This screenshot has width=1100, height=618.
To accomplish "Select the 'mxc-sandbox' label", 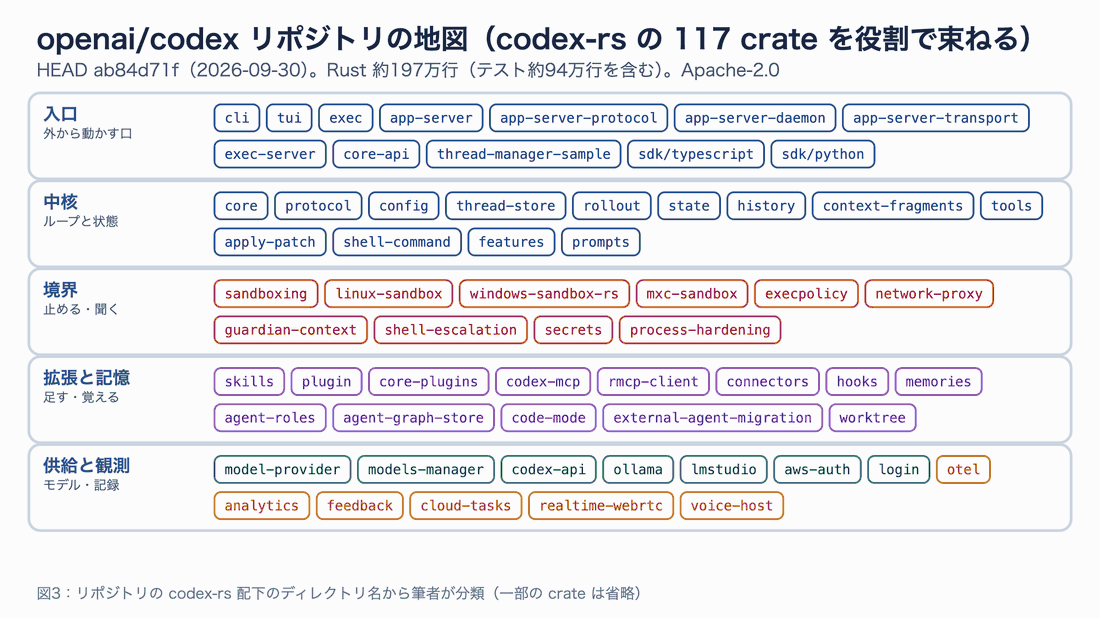I will pos(692,294).
